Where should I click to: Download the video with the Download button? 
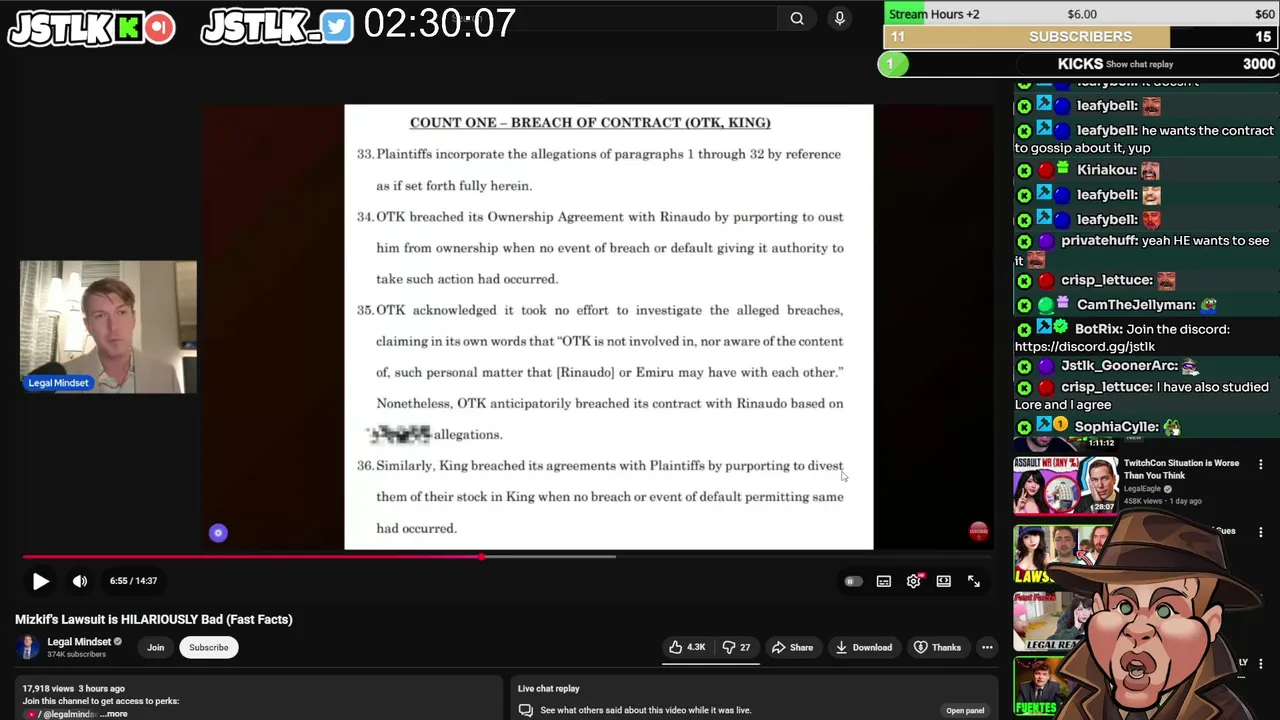click(x=864, y=647)
